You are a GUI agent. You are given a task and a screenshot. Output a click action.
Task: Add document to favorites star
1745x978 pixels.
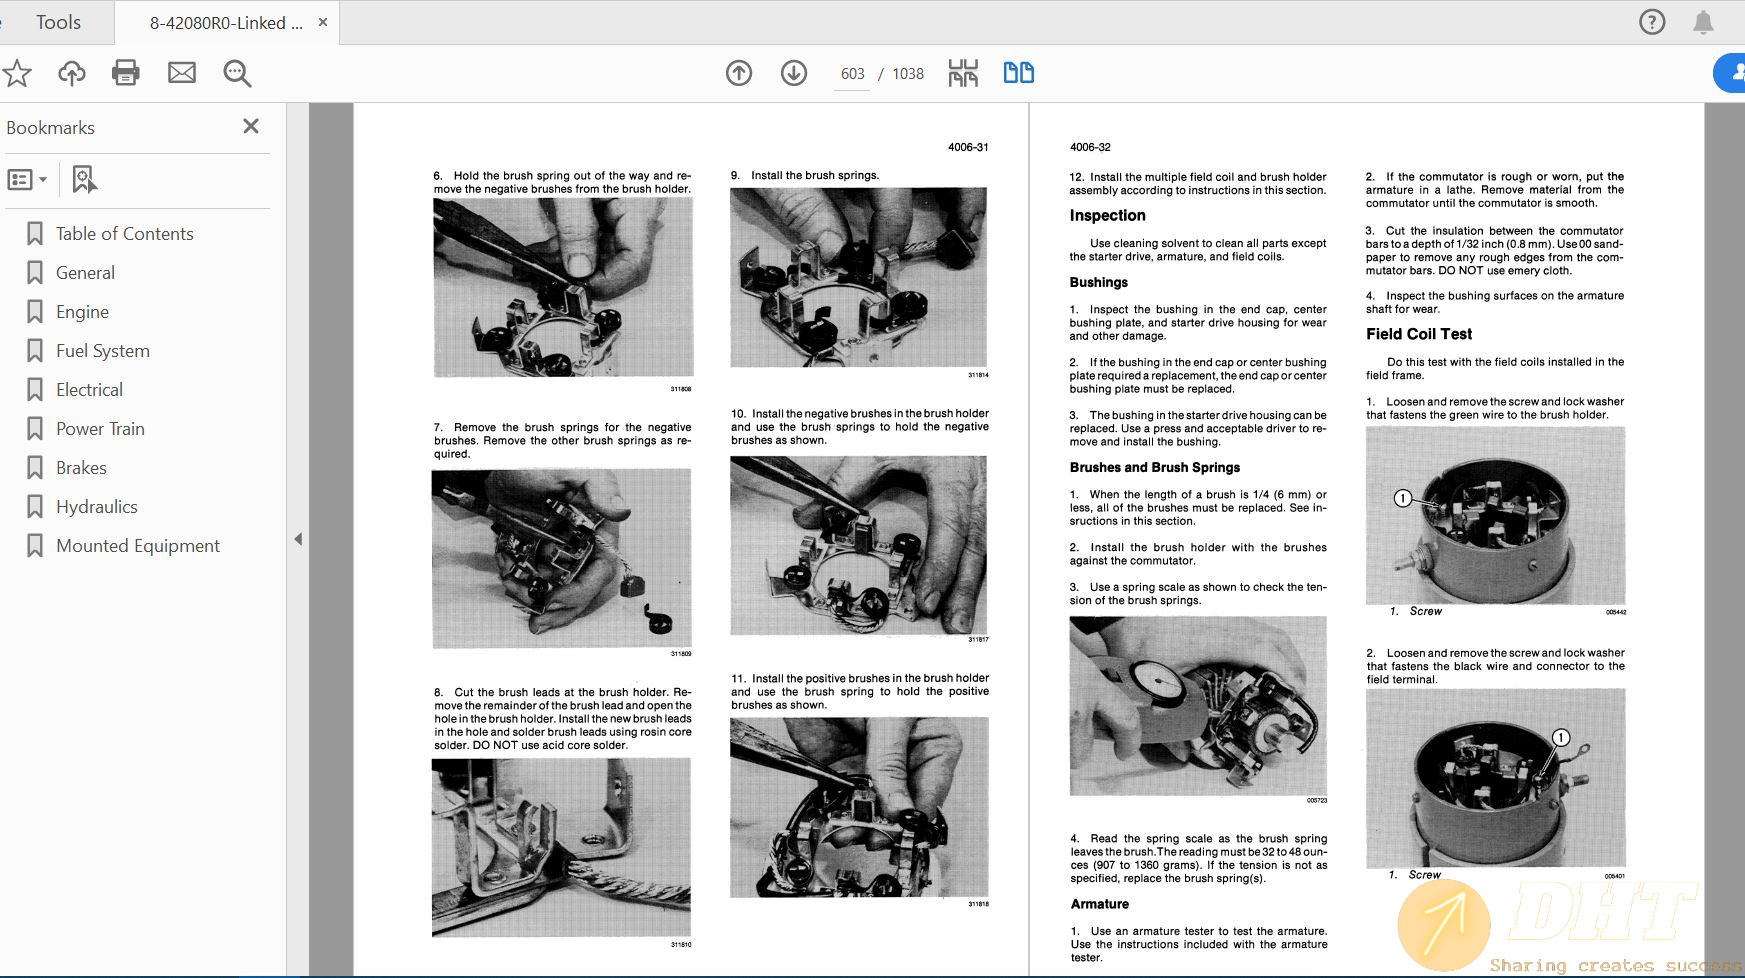tap(16, 72)
